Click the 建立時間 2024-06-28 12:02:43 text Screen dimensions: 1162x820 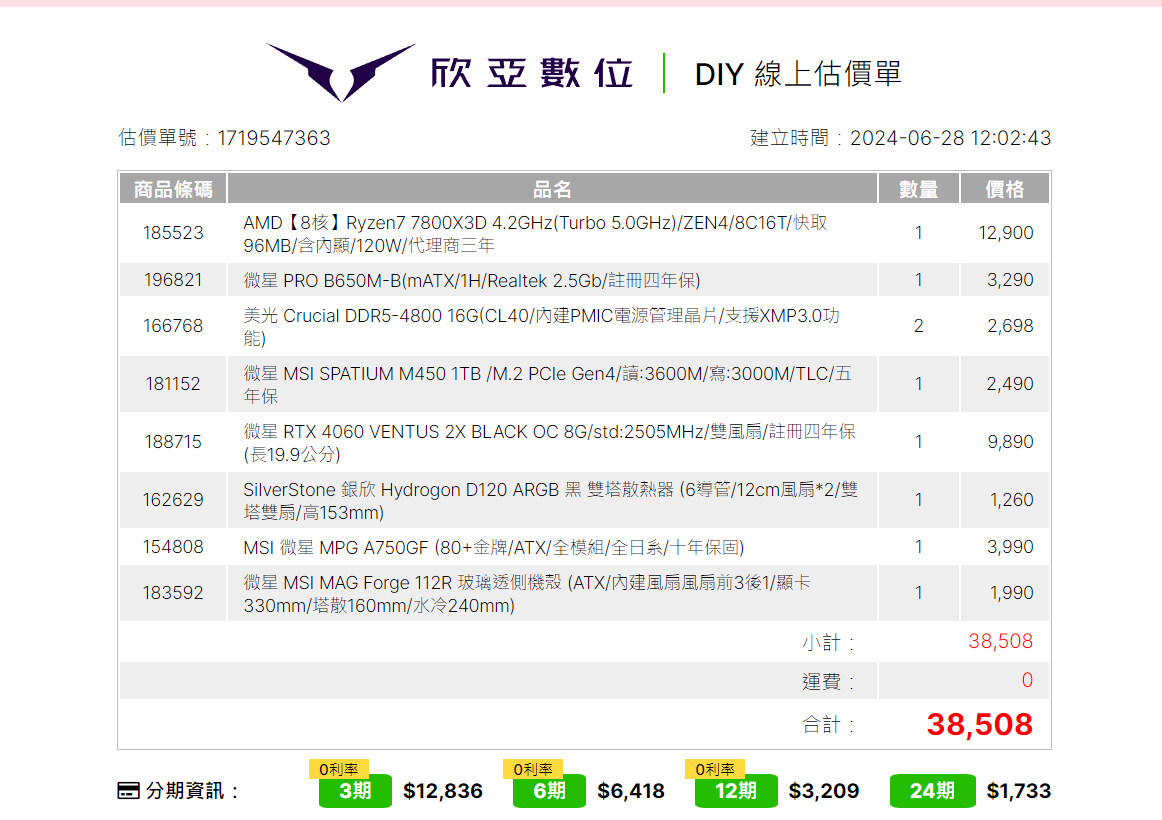coord(900,138)
